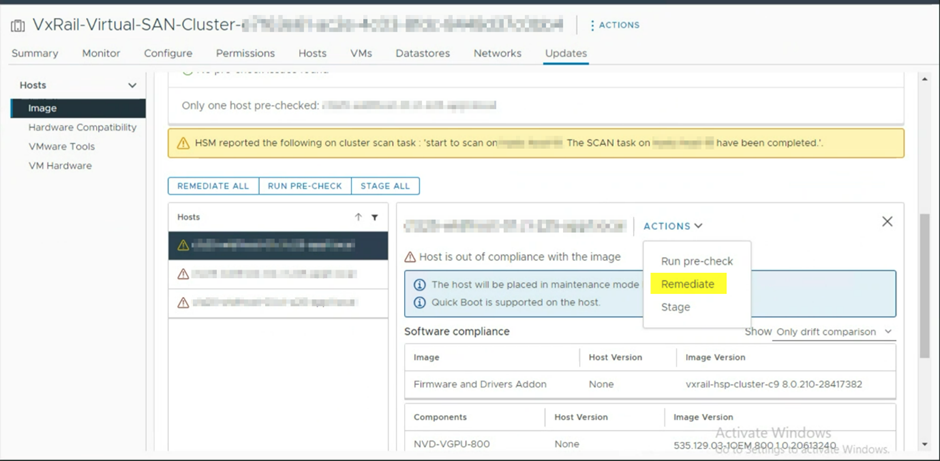Choose Run pre-check from ACTIONS menu
This screenshot has height=461, width=940.
click(x=697, y=261)
